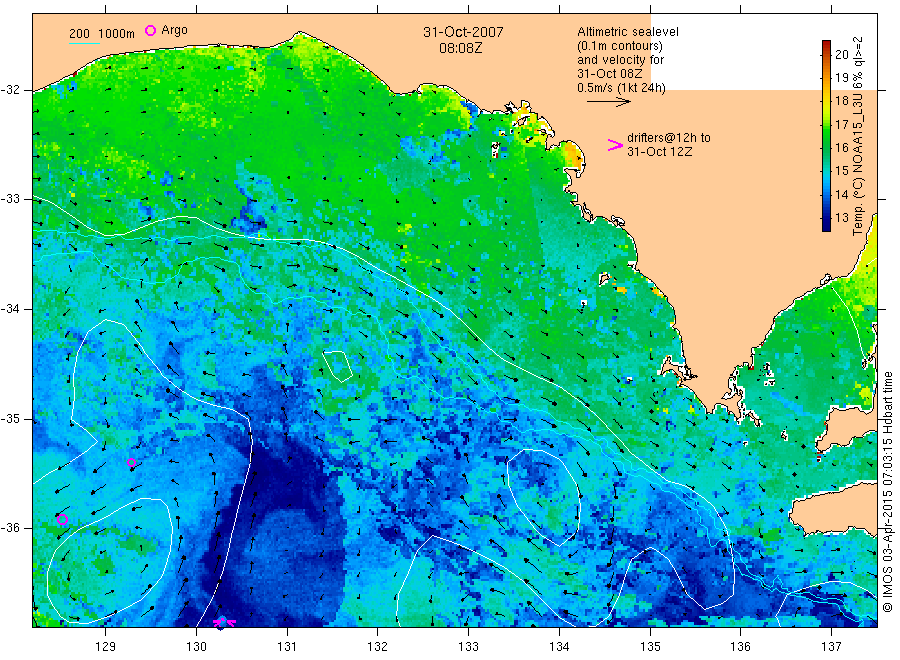
Task: Click the 'Argo' legend label
Action: coord(174,30)
